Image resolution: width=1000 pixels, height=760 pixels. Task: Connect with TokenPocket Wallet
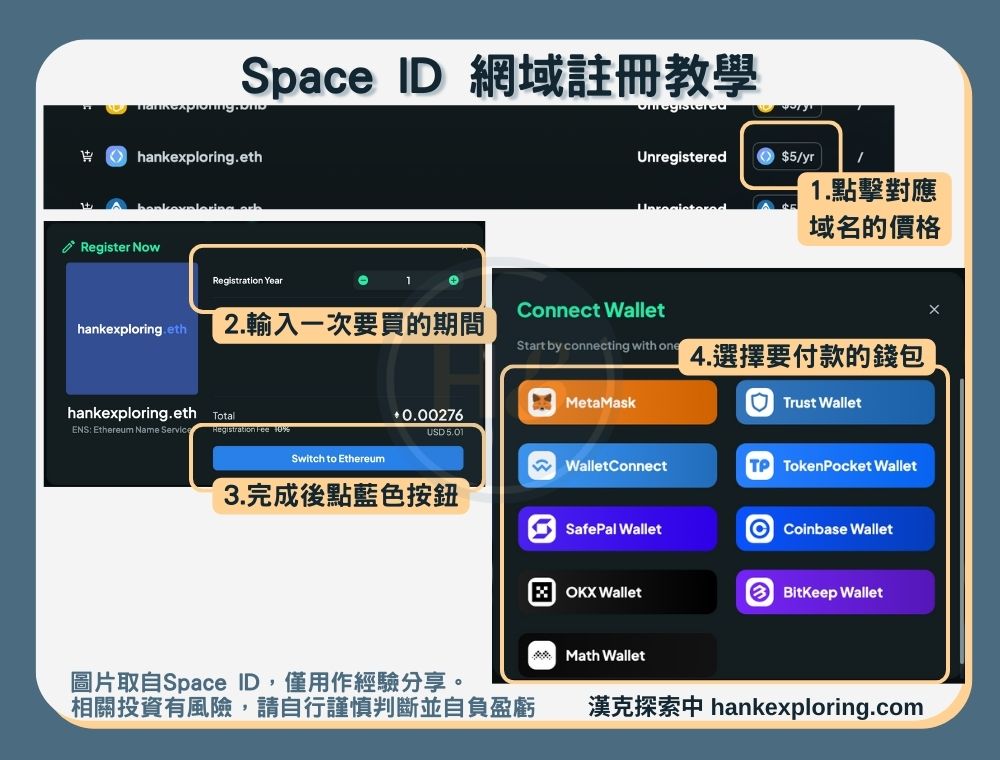click(835, 465)
